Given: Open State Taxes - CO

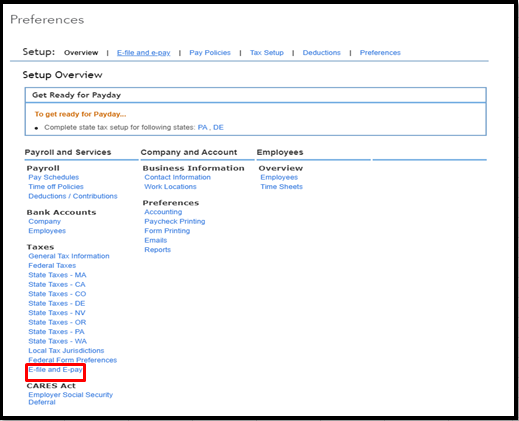Looking at the screenshot, I should [x=57, y=294].
